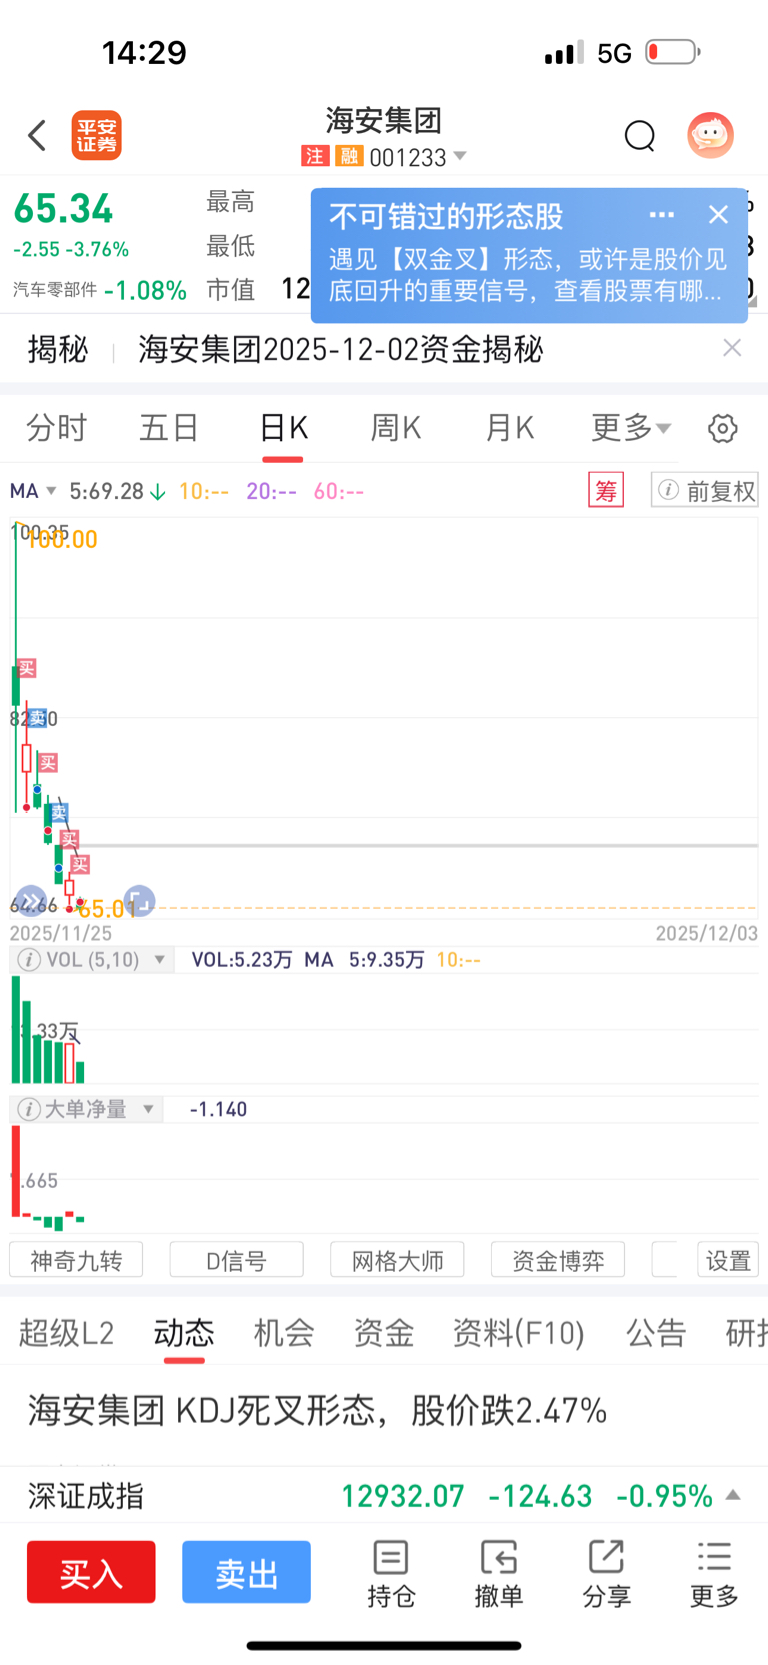Open news 海安集团 KDJ死叉形态 headline
Screen dimensions: 768x1665
tap(318, 1411)
